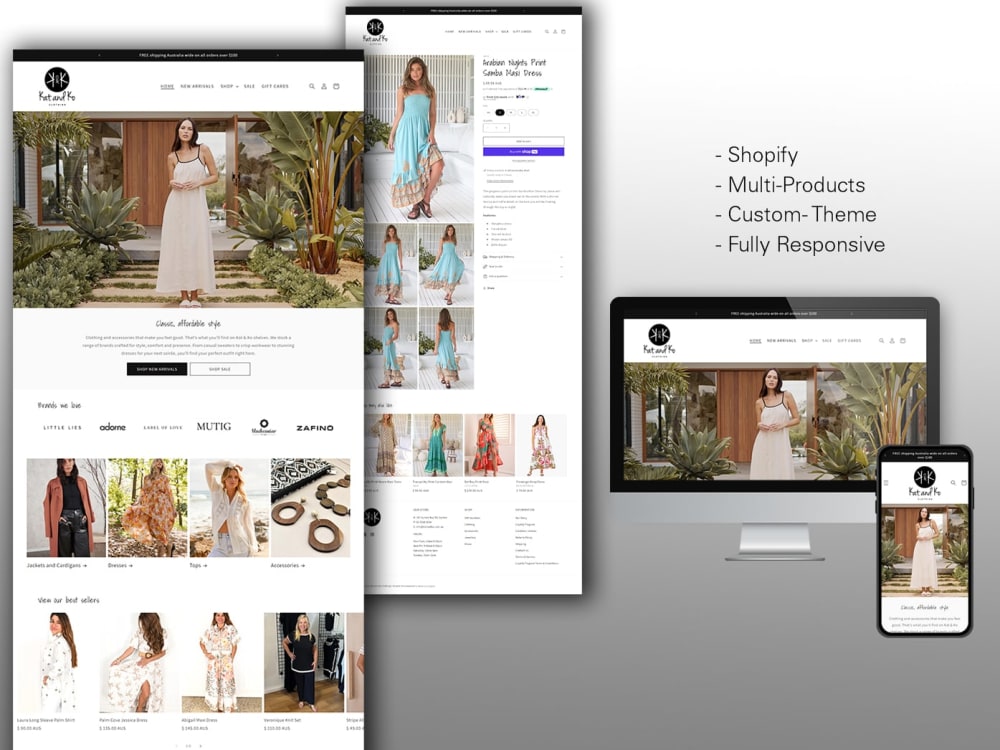1000x750 pixels.
Task: Expand Shipping & Delivery section on product page
Action: pyautogui.click(x=523, y=257)
